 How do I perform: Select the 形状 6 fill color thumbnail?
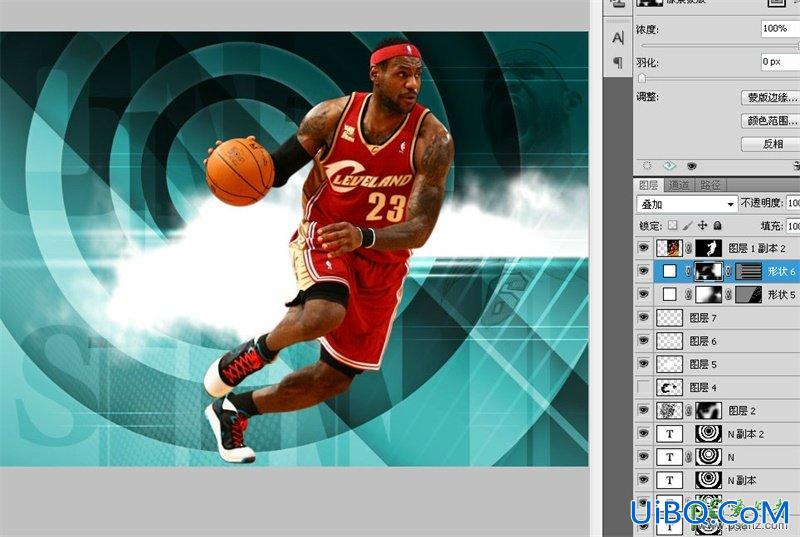669,271
